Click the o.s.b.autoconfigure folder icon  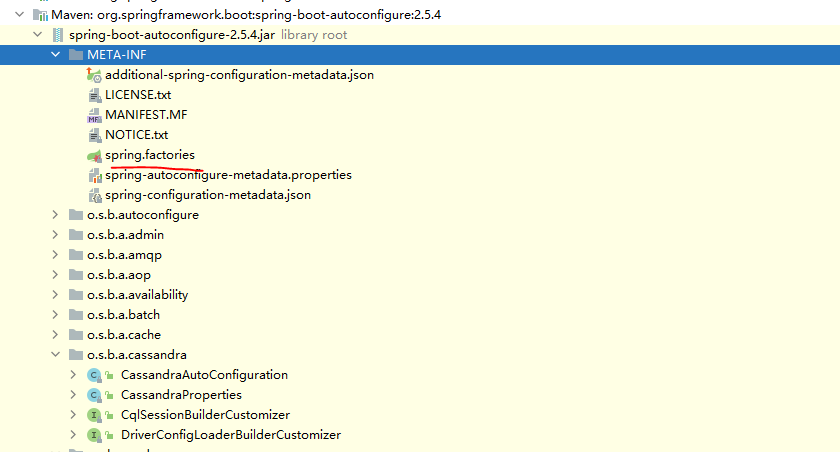[x=76, y=215]
